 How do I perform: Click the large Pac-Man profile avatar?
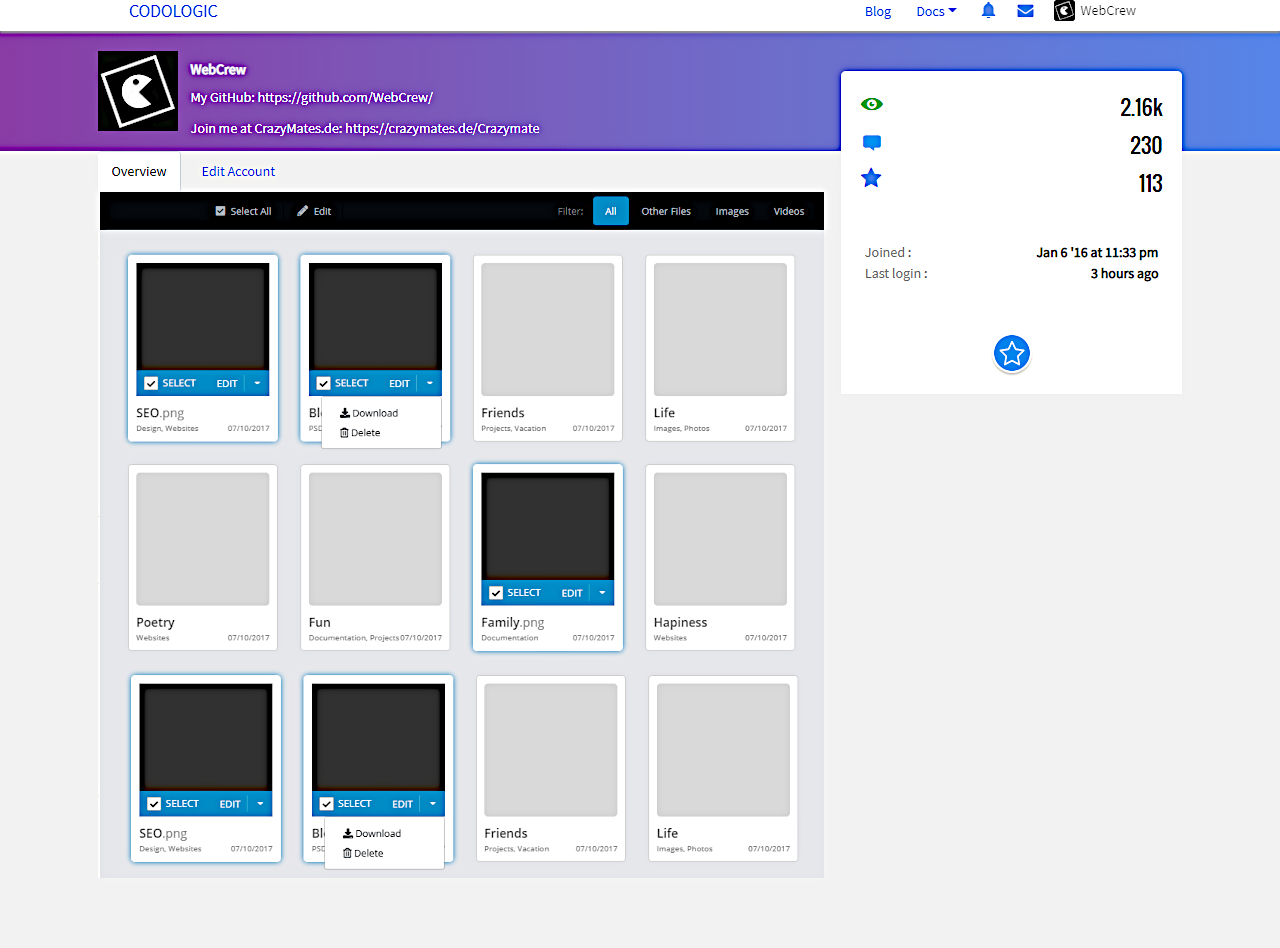(x=138, y=91)
